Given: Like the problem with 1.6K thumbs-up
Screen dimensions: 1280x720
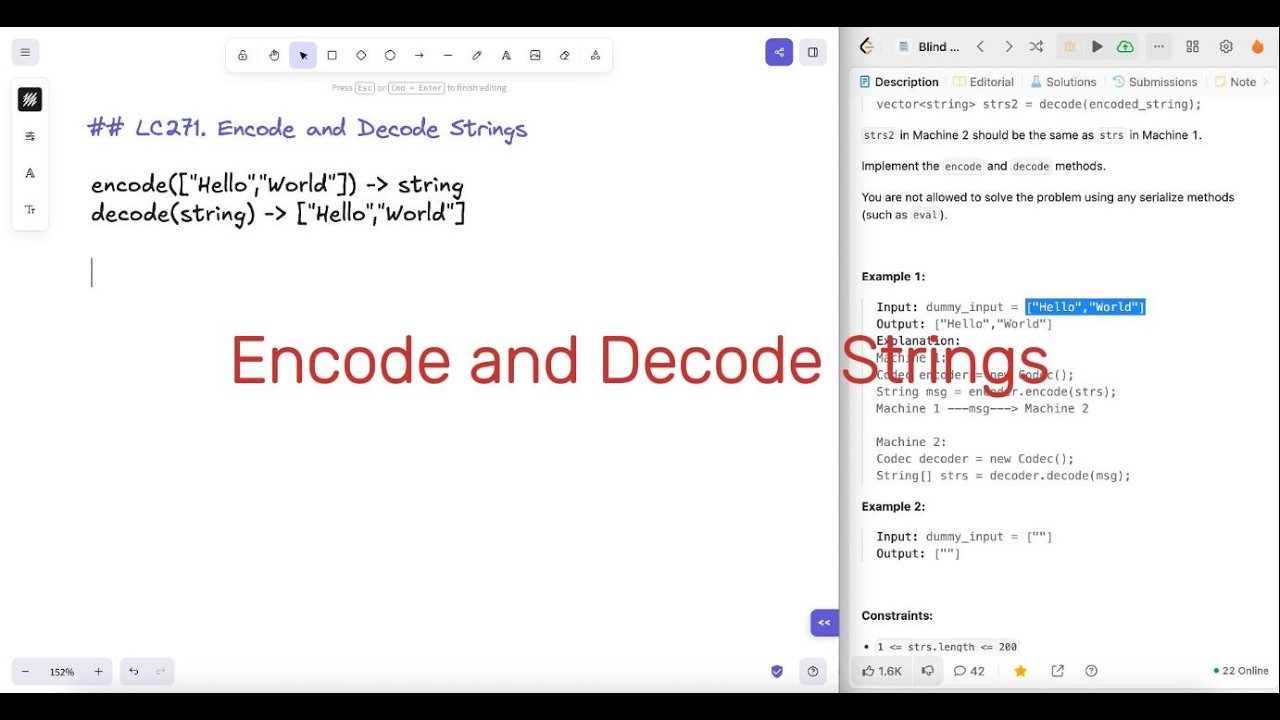Looking at the screenshot, I should pyautogui.click(x=882, y=671).
